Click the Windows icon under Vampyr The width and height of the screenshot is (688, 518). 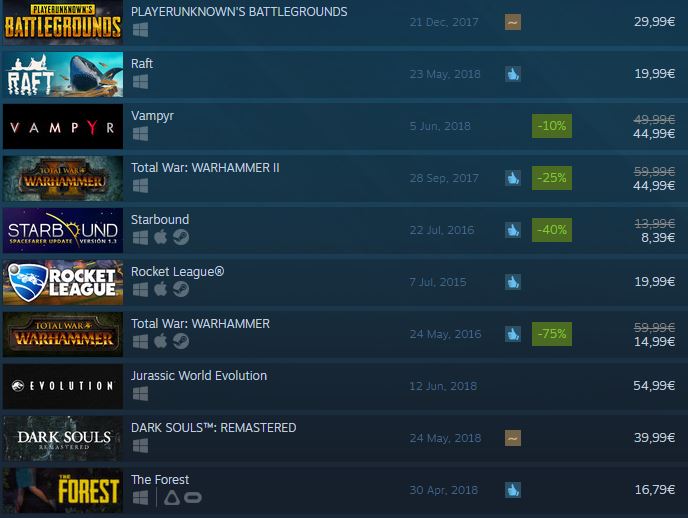pos(140,133)
